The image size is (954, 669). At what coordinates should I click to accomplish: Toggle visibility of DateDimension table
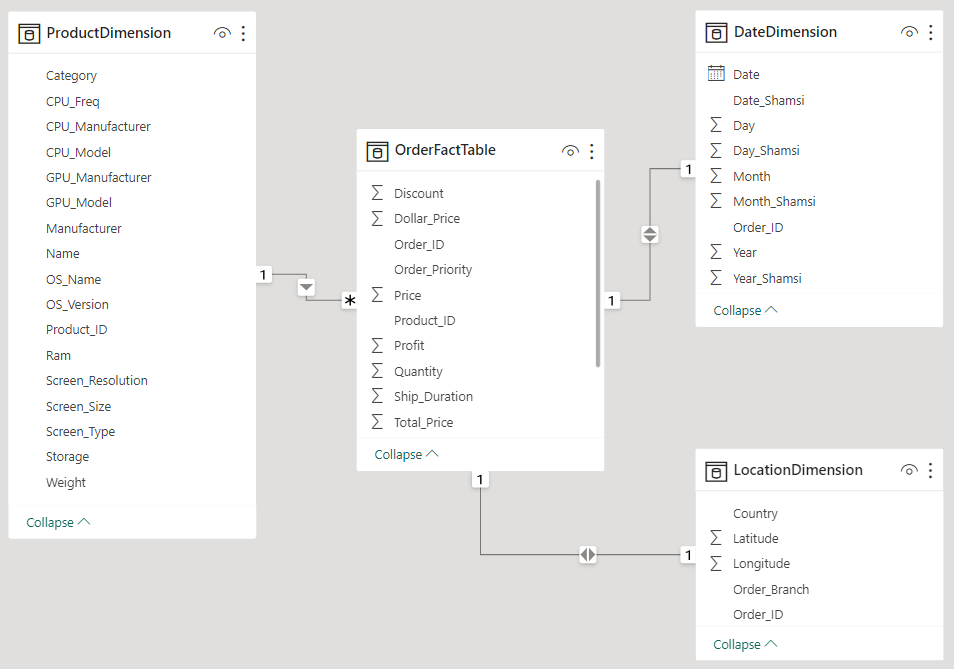coord(909,32)
